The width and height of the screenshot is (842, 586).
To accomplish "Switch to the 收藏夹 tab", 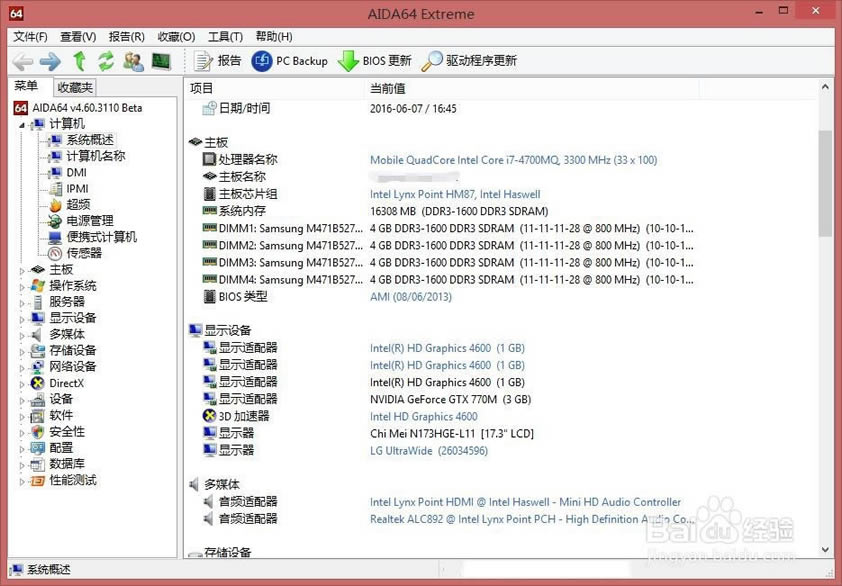I will (75, 87).
